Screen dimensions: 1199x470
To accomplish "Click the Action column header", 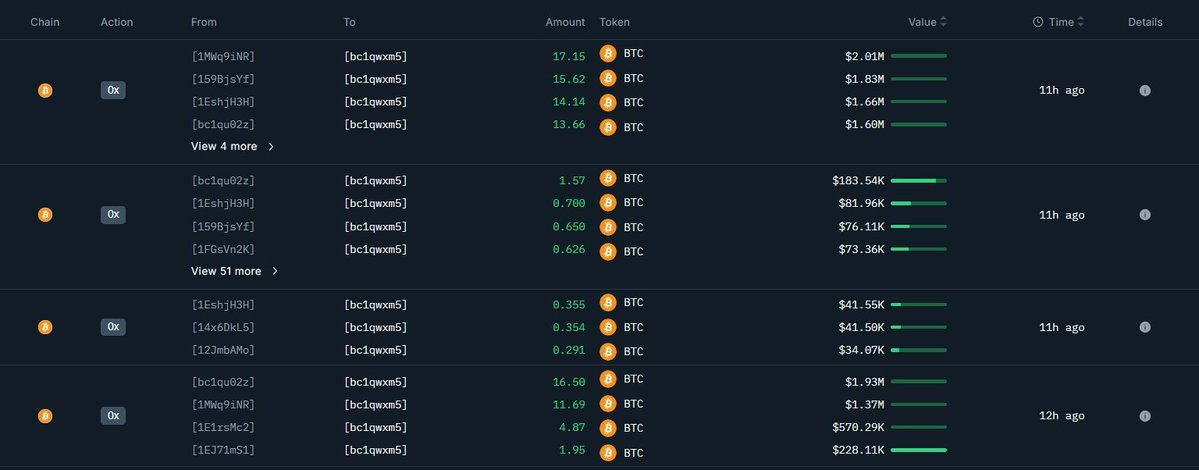I will coord(117,22).
